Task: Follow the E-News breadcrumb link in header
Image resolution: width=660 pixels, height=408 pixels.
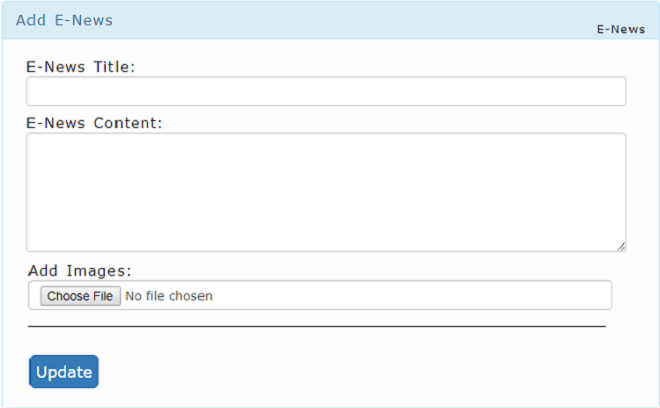Action: click(x=621, y=29)
